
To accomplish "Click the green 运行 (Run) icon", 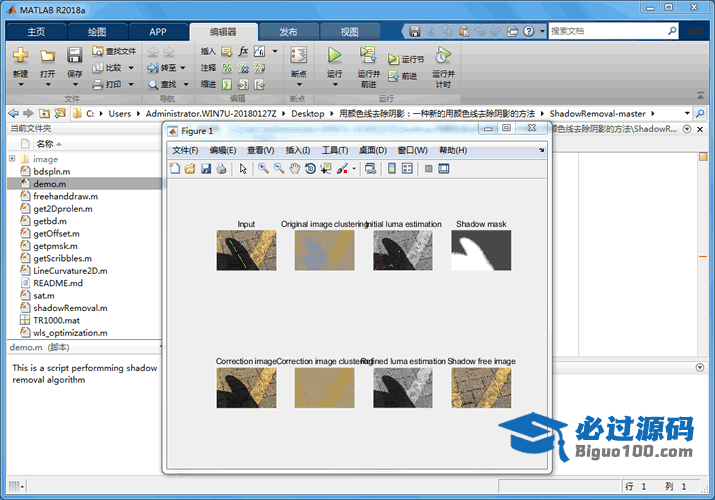I will point(334,55).
